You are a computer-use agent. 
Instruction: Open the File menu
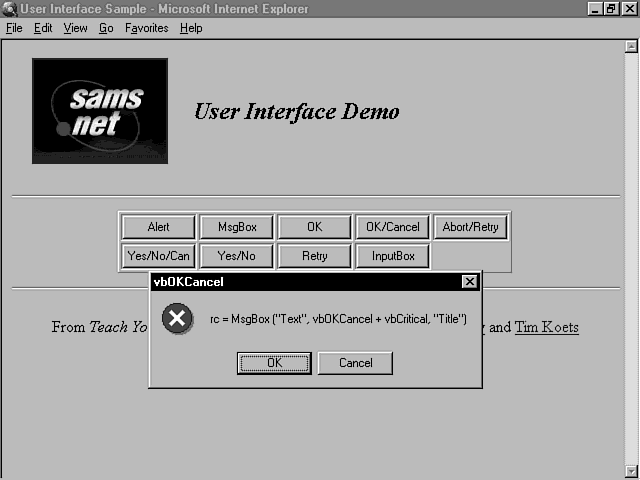tap(14, 28)
